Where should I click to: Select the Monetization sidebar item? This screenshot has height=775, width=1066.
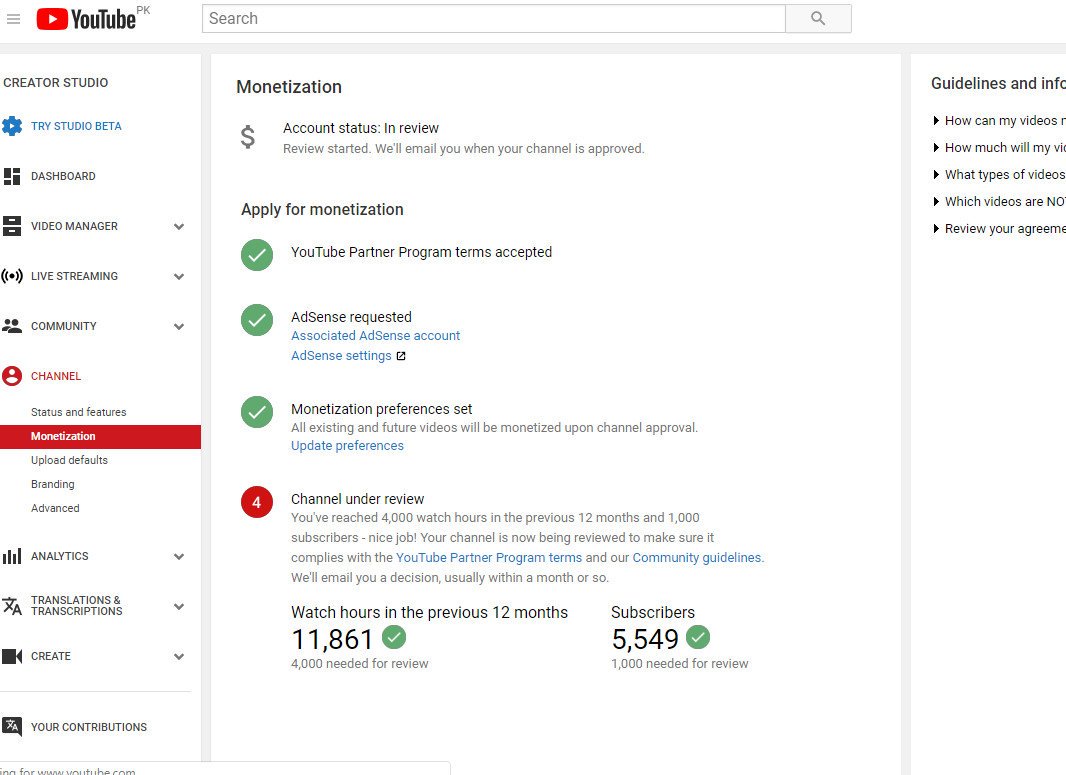[x=101, y=436]
